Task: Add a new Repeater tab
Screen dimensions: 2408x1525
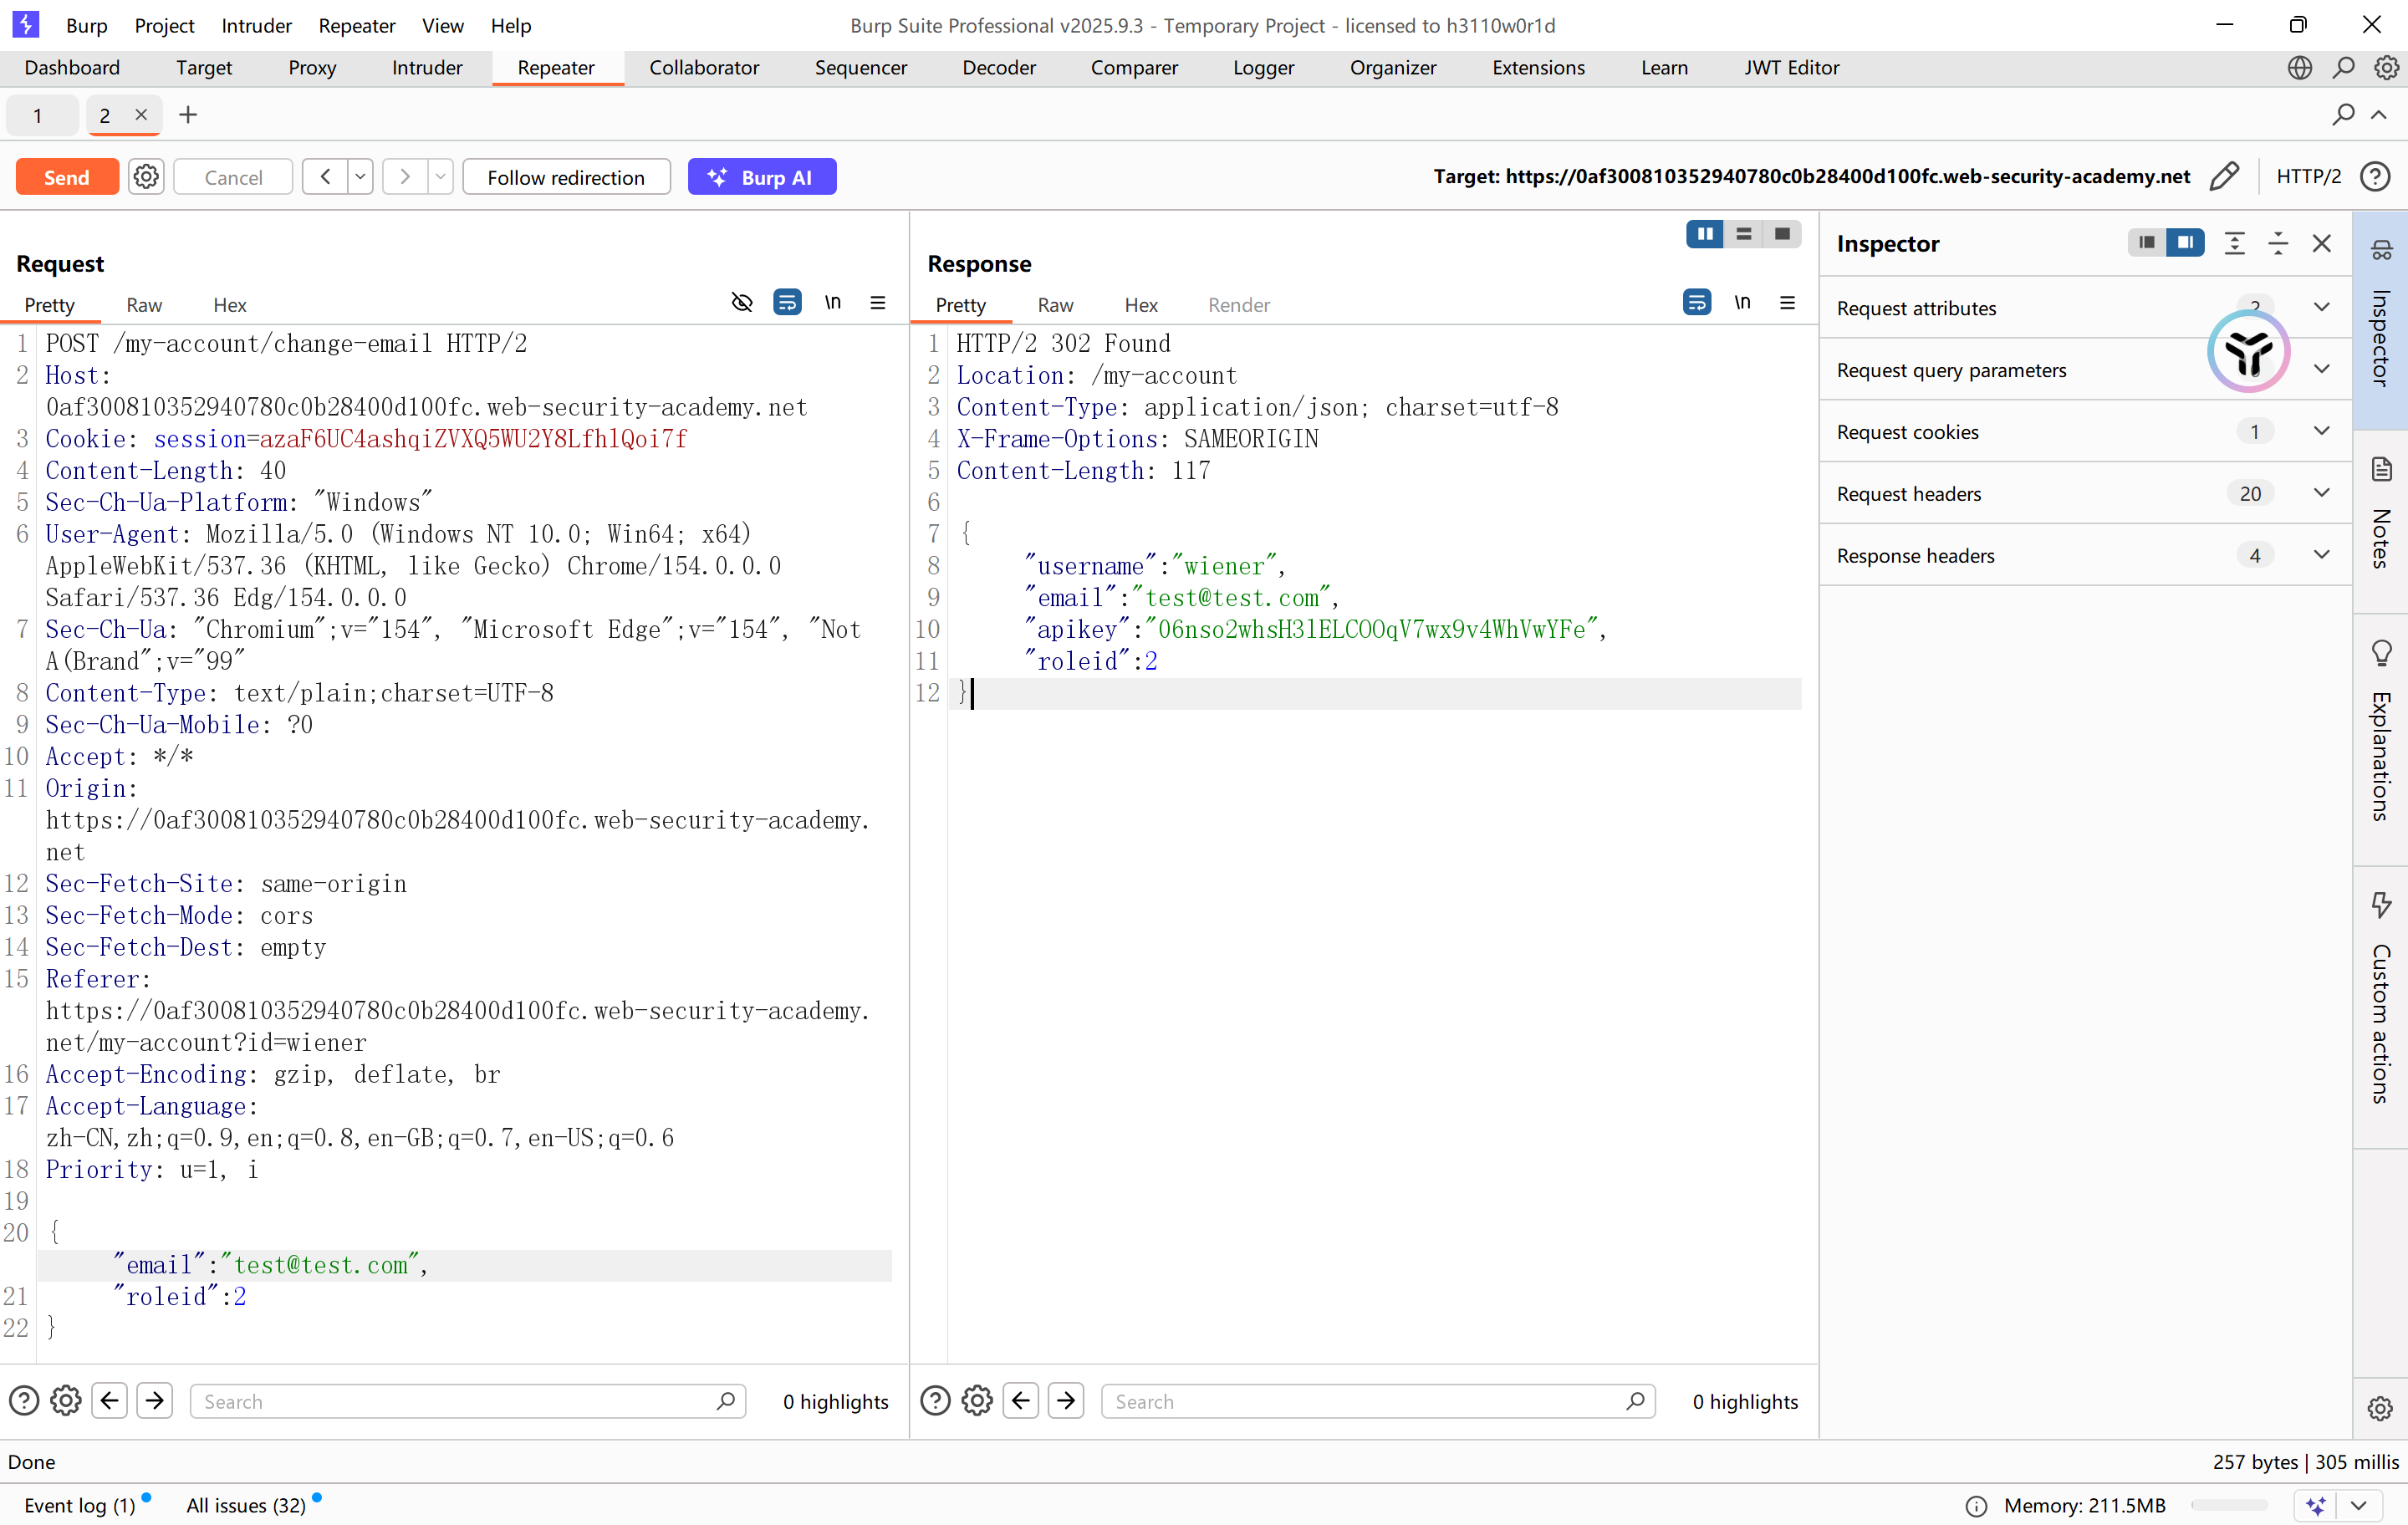Action: pos(188,115)
